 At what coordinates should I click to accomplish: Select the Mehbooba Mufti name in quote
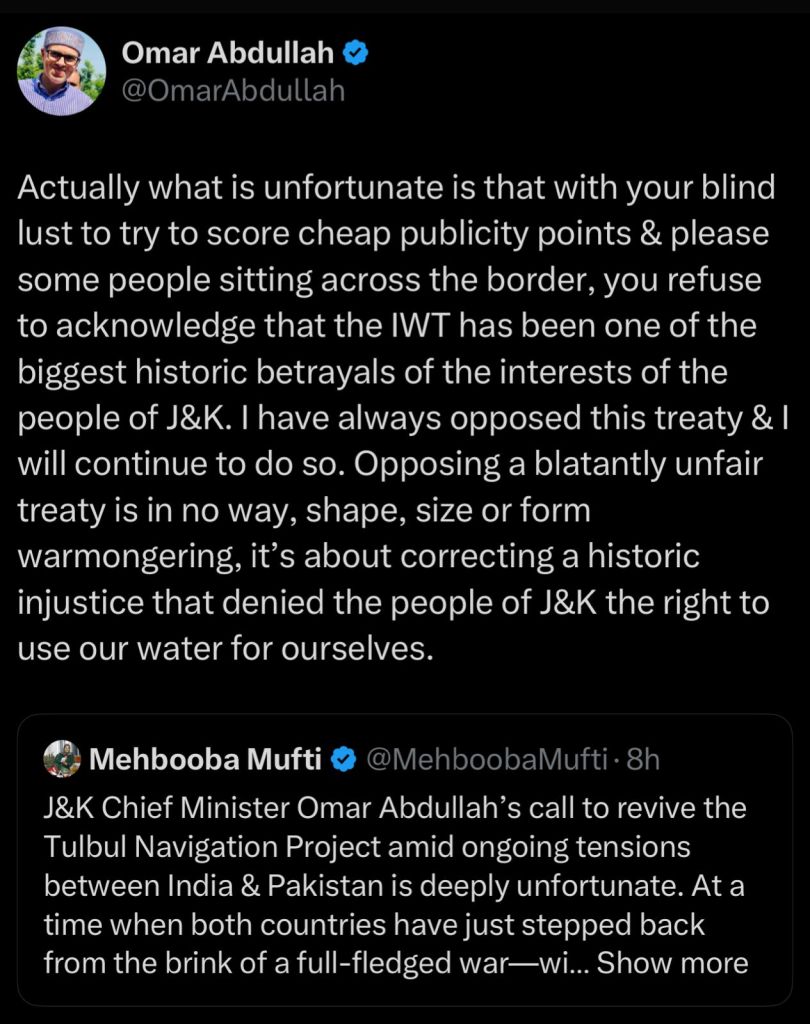[x=205, y=760]
